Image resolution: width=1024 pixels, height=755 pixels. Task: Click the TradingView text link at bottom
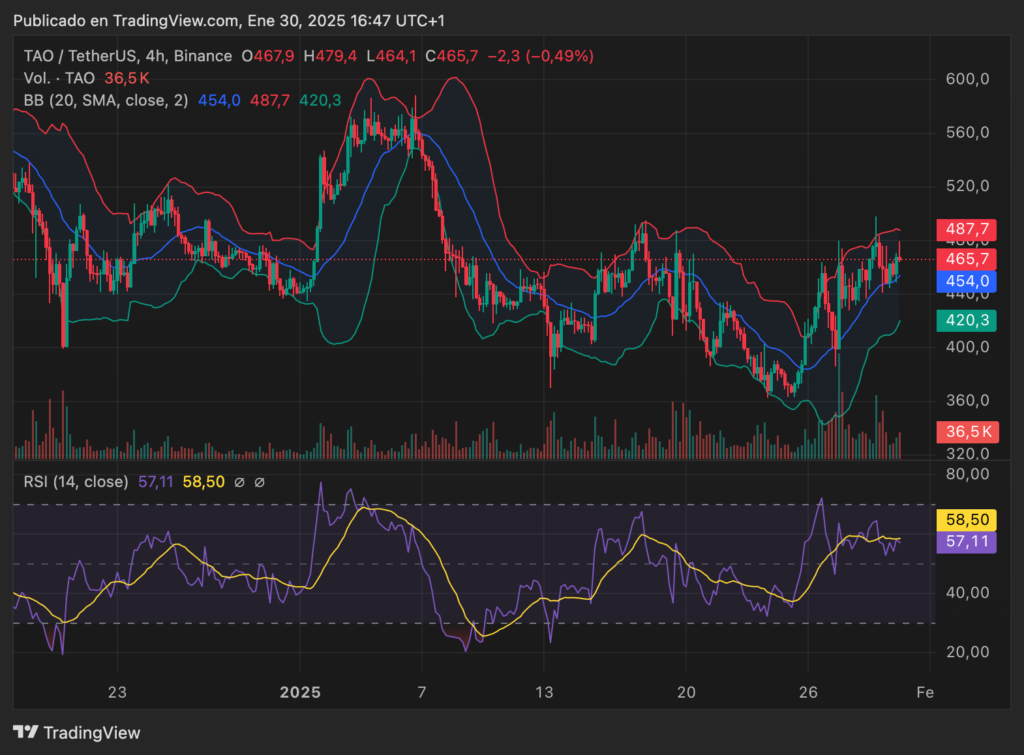tap(92, 733)
